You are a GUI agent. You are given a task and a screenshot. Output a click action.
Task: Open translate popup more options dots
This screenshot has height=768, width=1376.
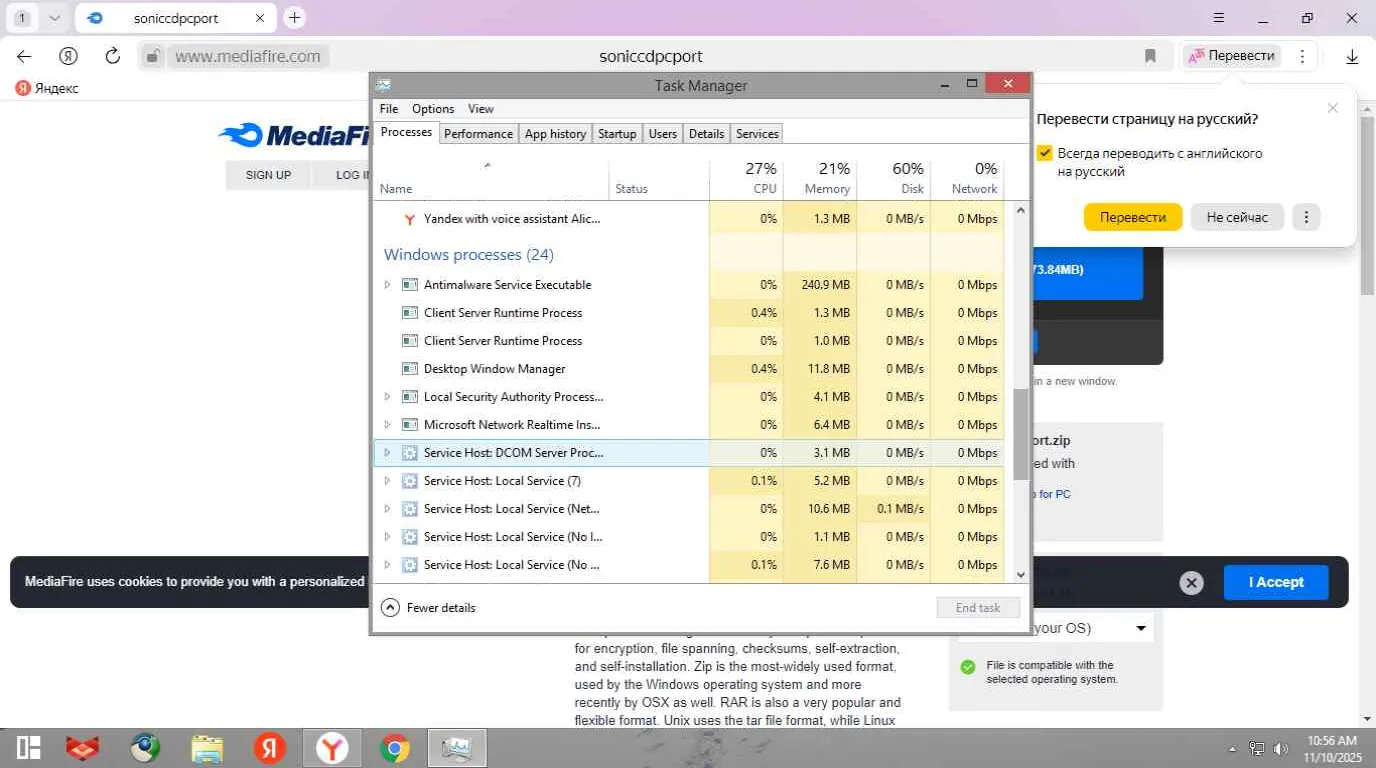click(x=1306, y=217)
